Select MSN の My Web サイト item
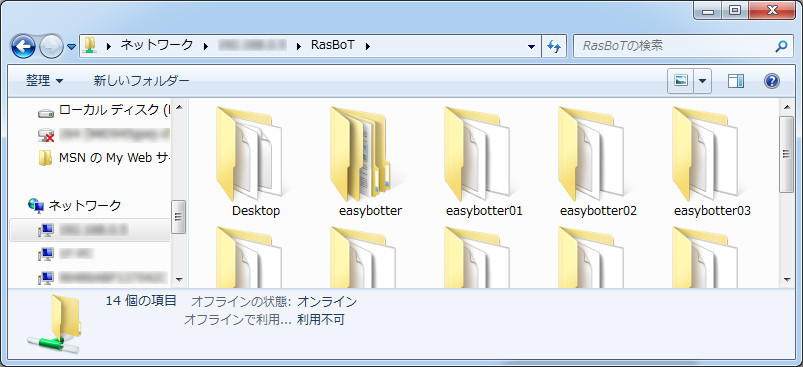803x367 pixels. (x=103, y=158)
